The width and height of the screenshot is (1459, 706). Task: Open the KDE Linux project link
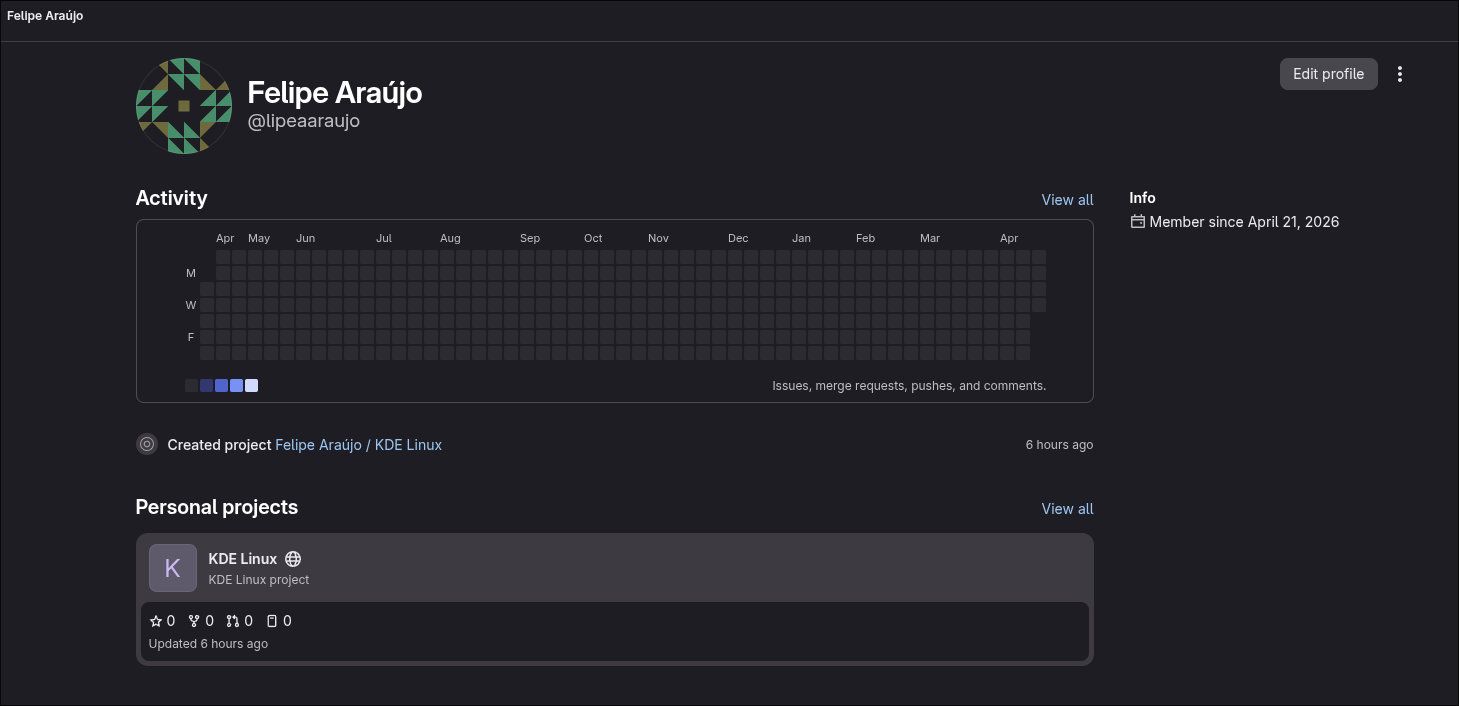click(242, 559)
